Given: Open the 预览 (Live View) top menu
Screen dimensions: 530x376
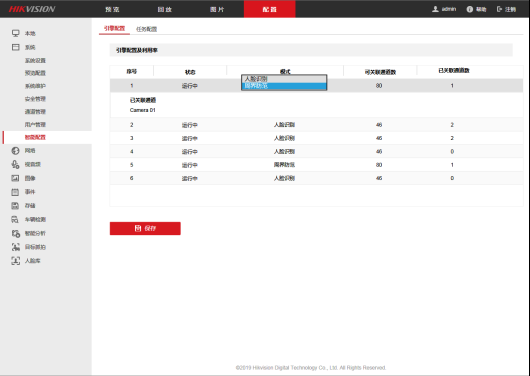Looking at the screenshot, I should click(x=112, y=9).
